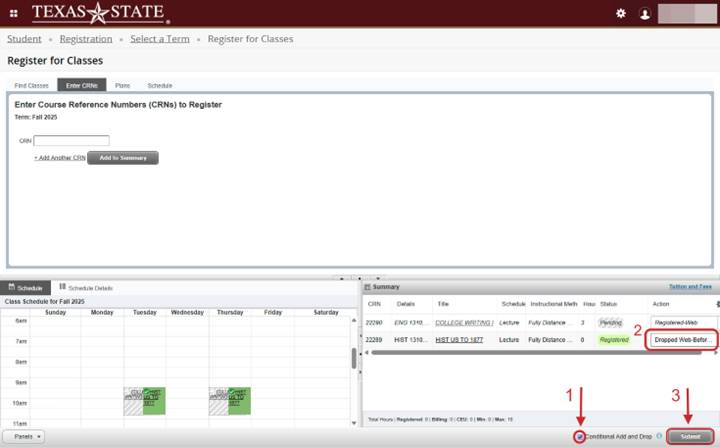Image resolution: width=720 pixels, height=447 pixels.
Task: Switch to the Find Classes tab
Action: [31, 86]
